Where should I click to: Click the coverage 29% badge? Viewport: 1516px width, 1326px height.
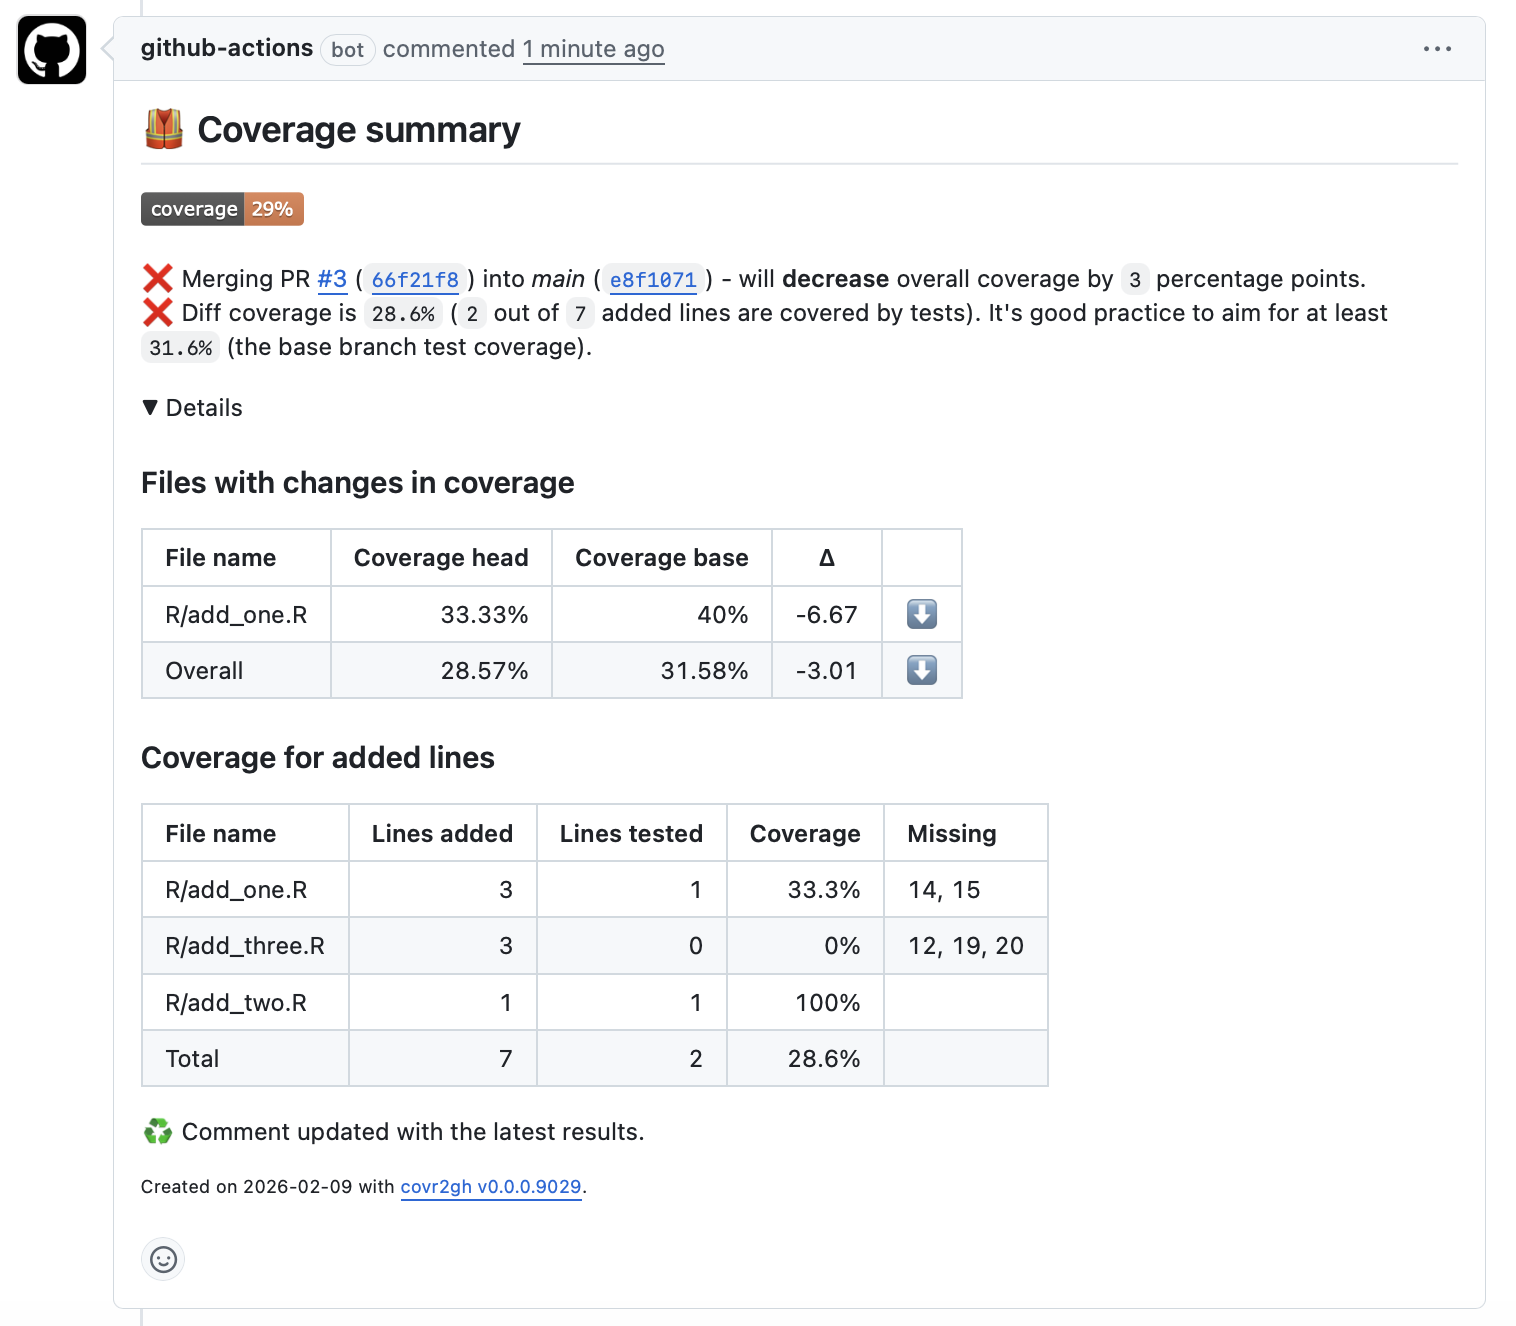221,208
